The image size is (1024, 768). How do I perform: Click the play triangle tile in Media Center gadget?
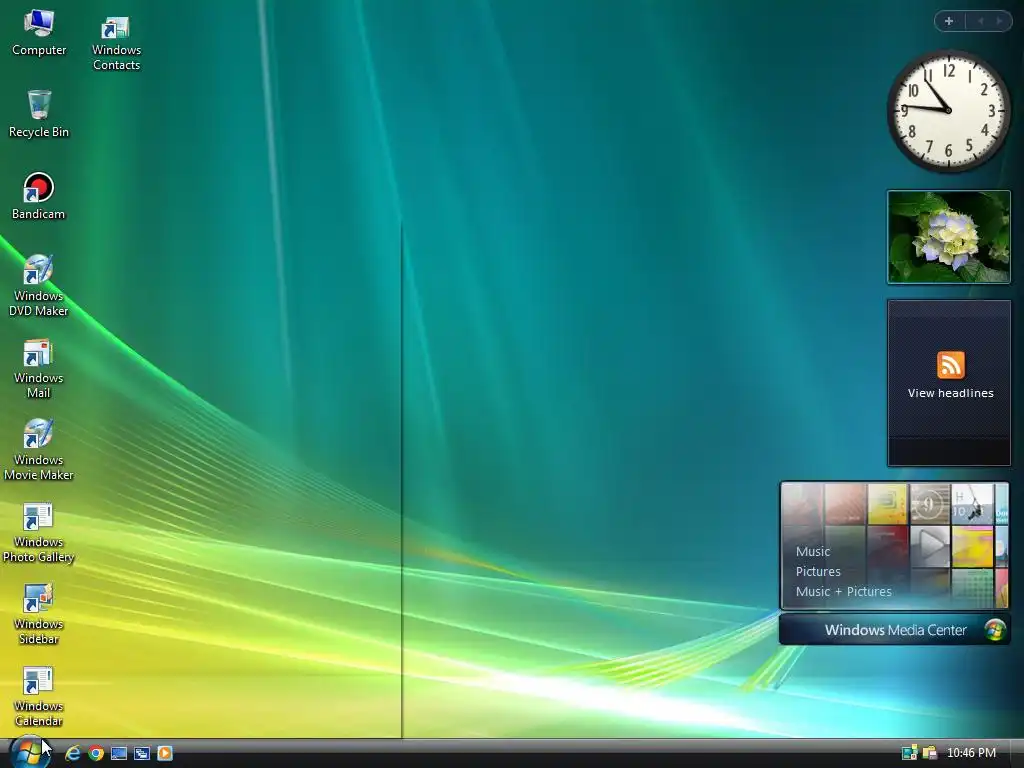930,545
